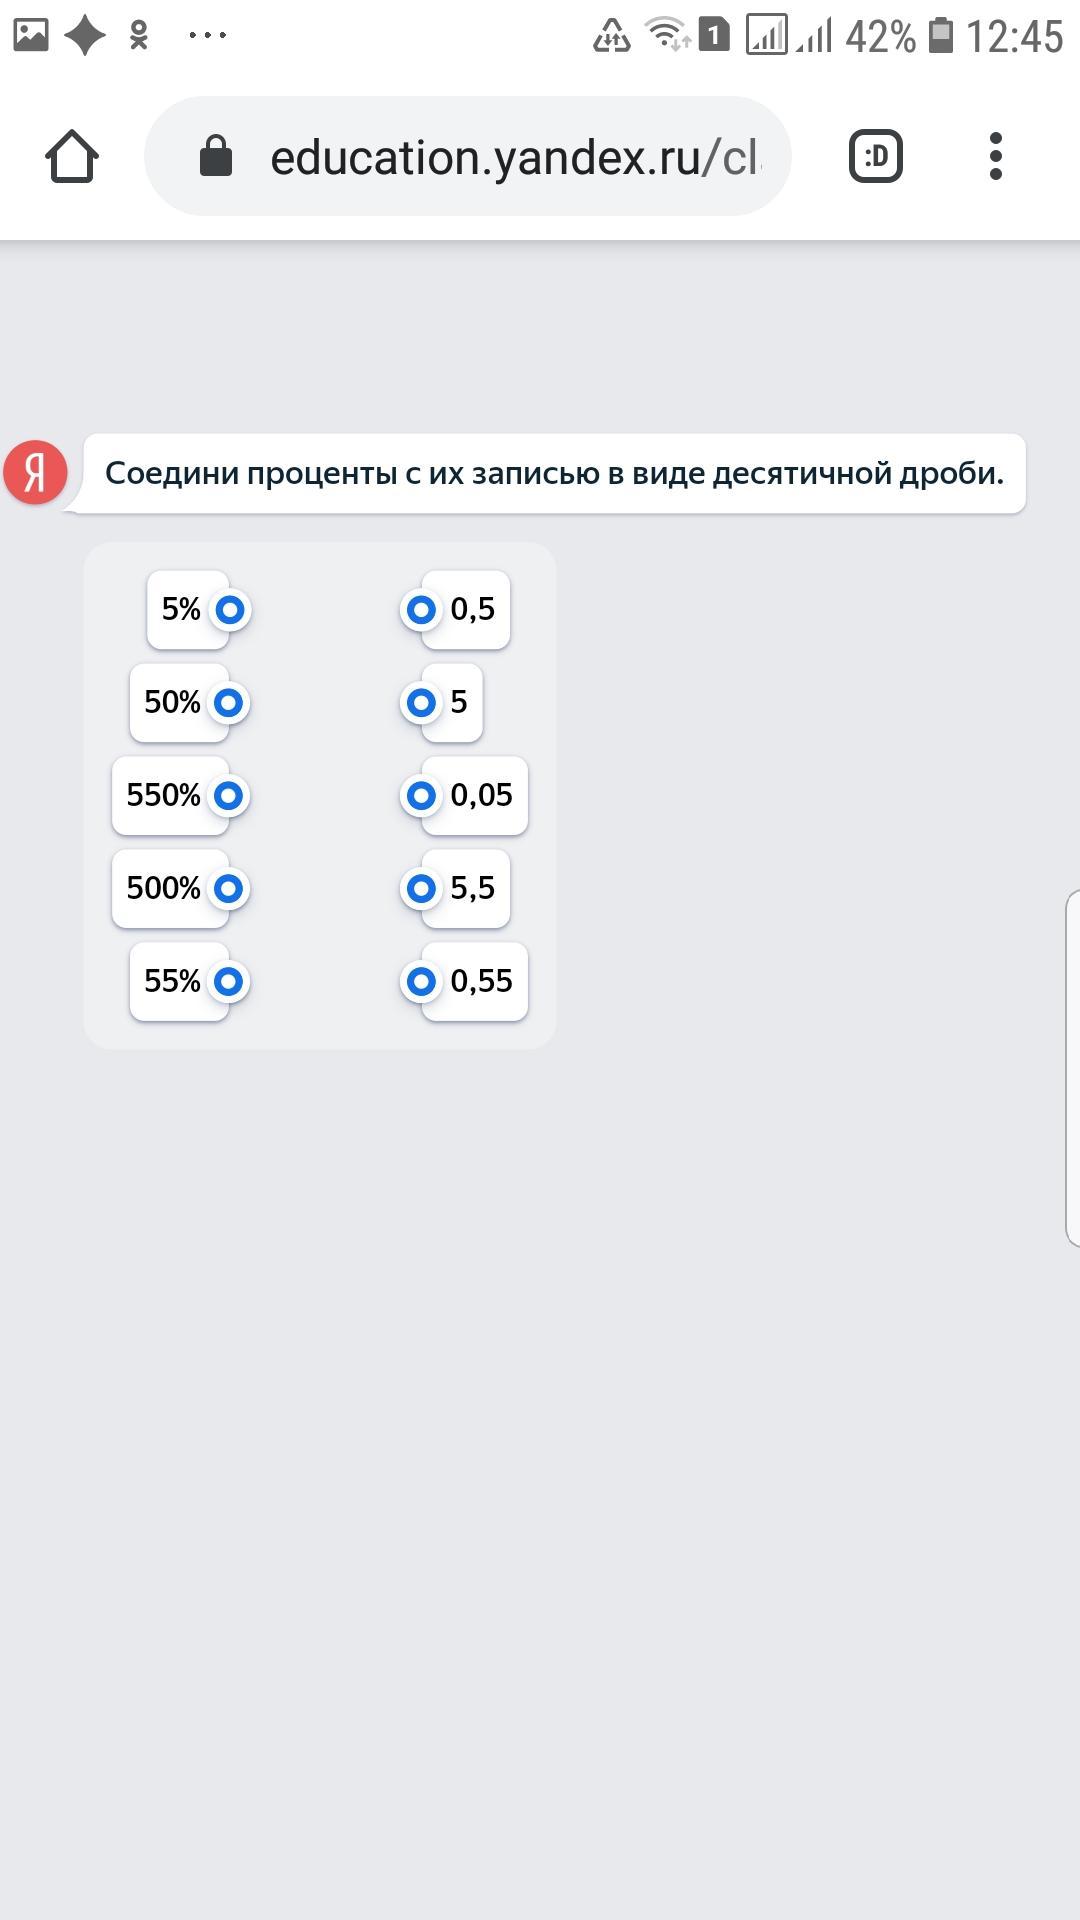The height and width of the screenshot is (1920, 1080).
Task: Tap the 0,55 decimal card
Action: (482, 982)
